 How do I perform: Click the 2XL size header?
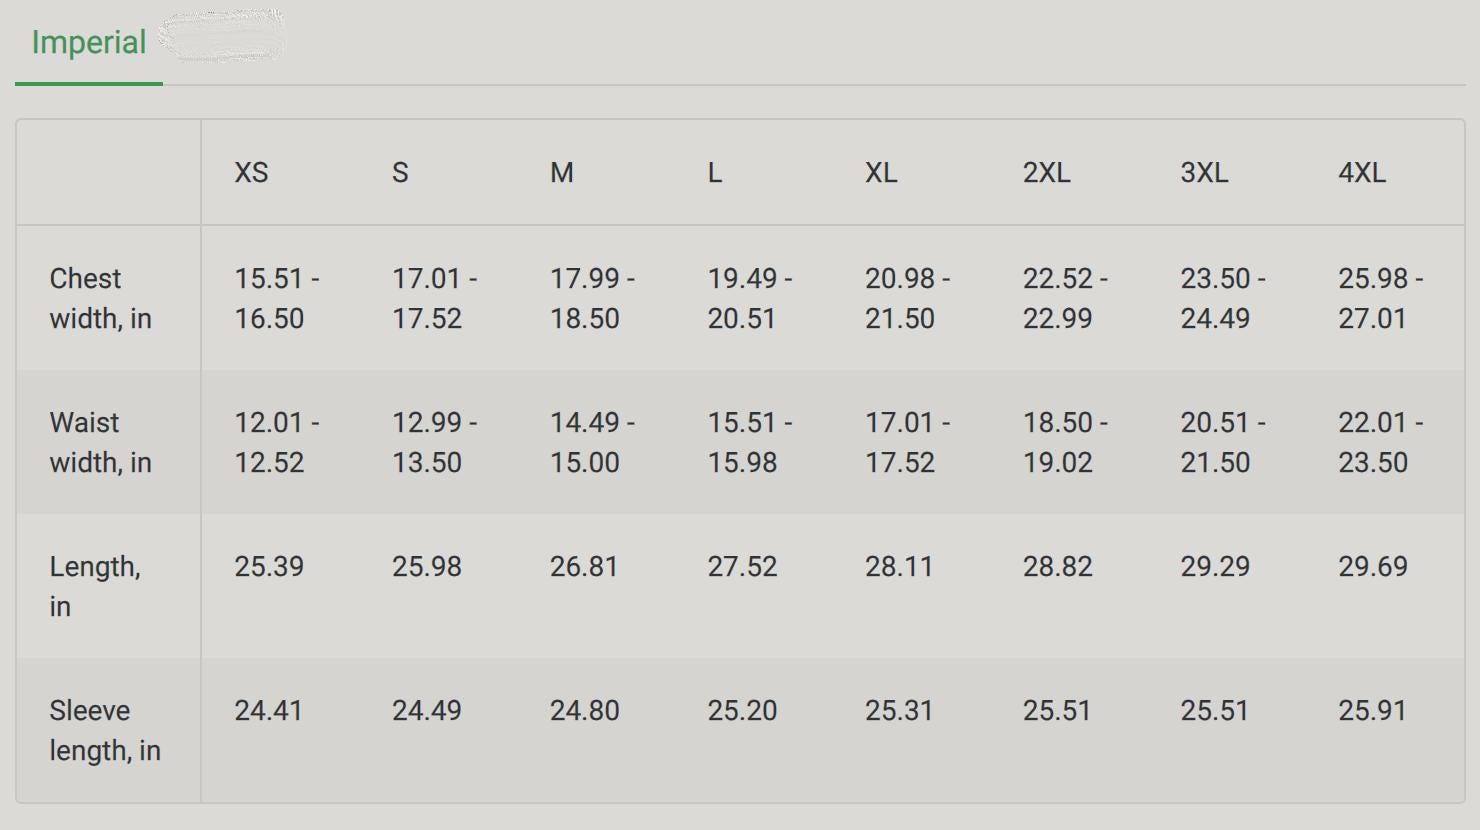coord(1046,173)
